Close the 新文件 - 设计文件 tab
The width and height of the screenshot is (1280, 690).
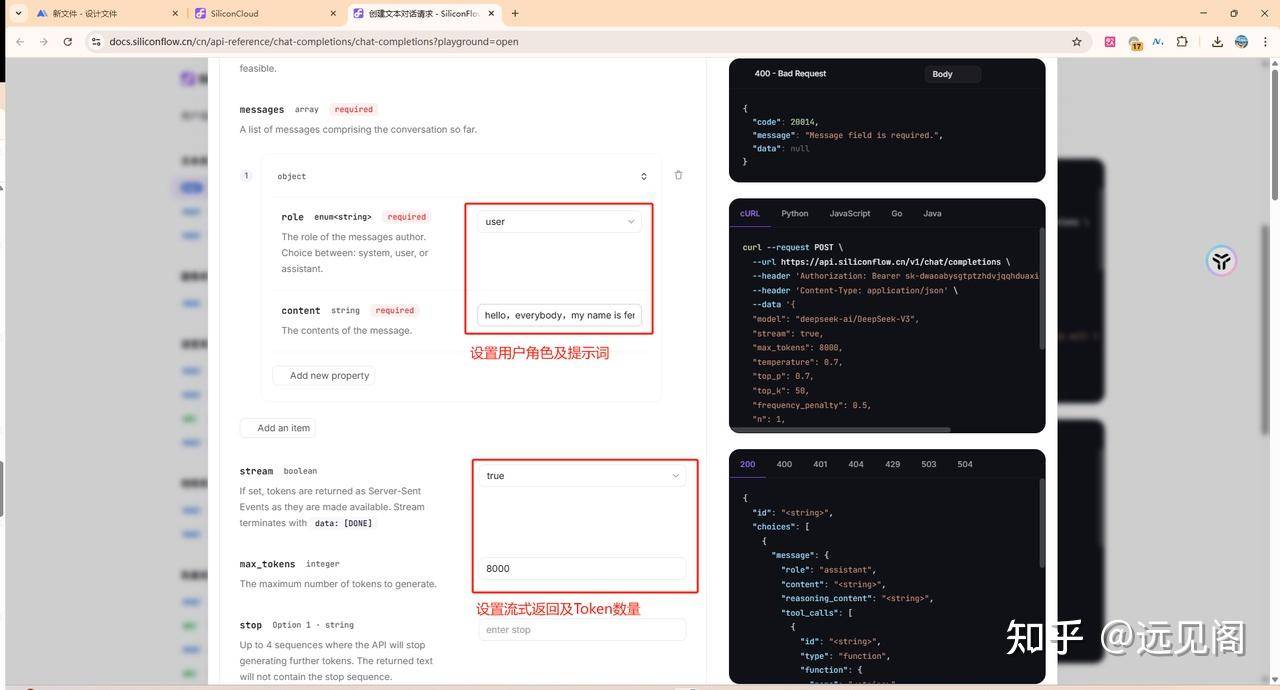tap(175, 13)
